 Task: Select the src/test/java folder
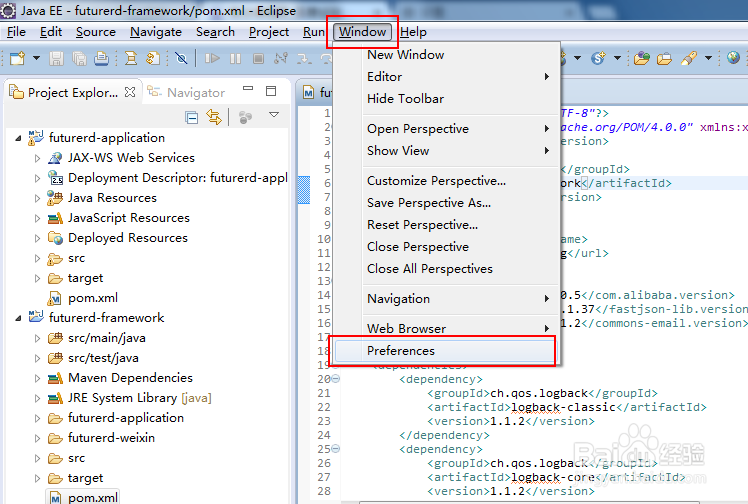(x=103, y=358)
